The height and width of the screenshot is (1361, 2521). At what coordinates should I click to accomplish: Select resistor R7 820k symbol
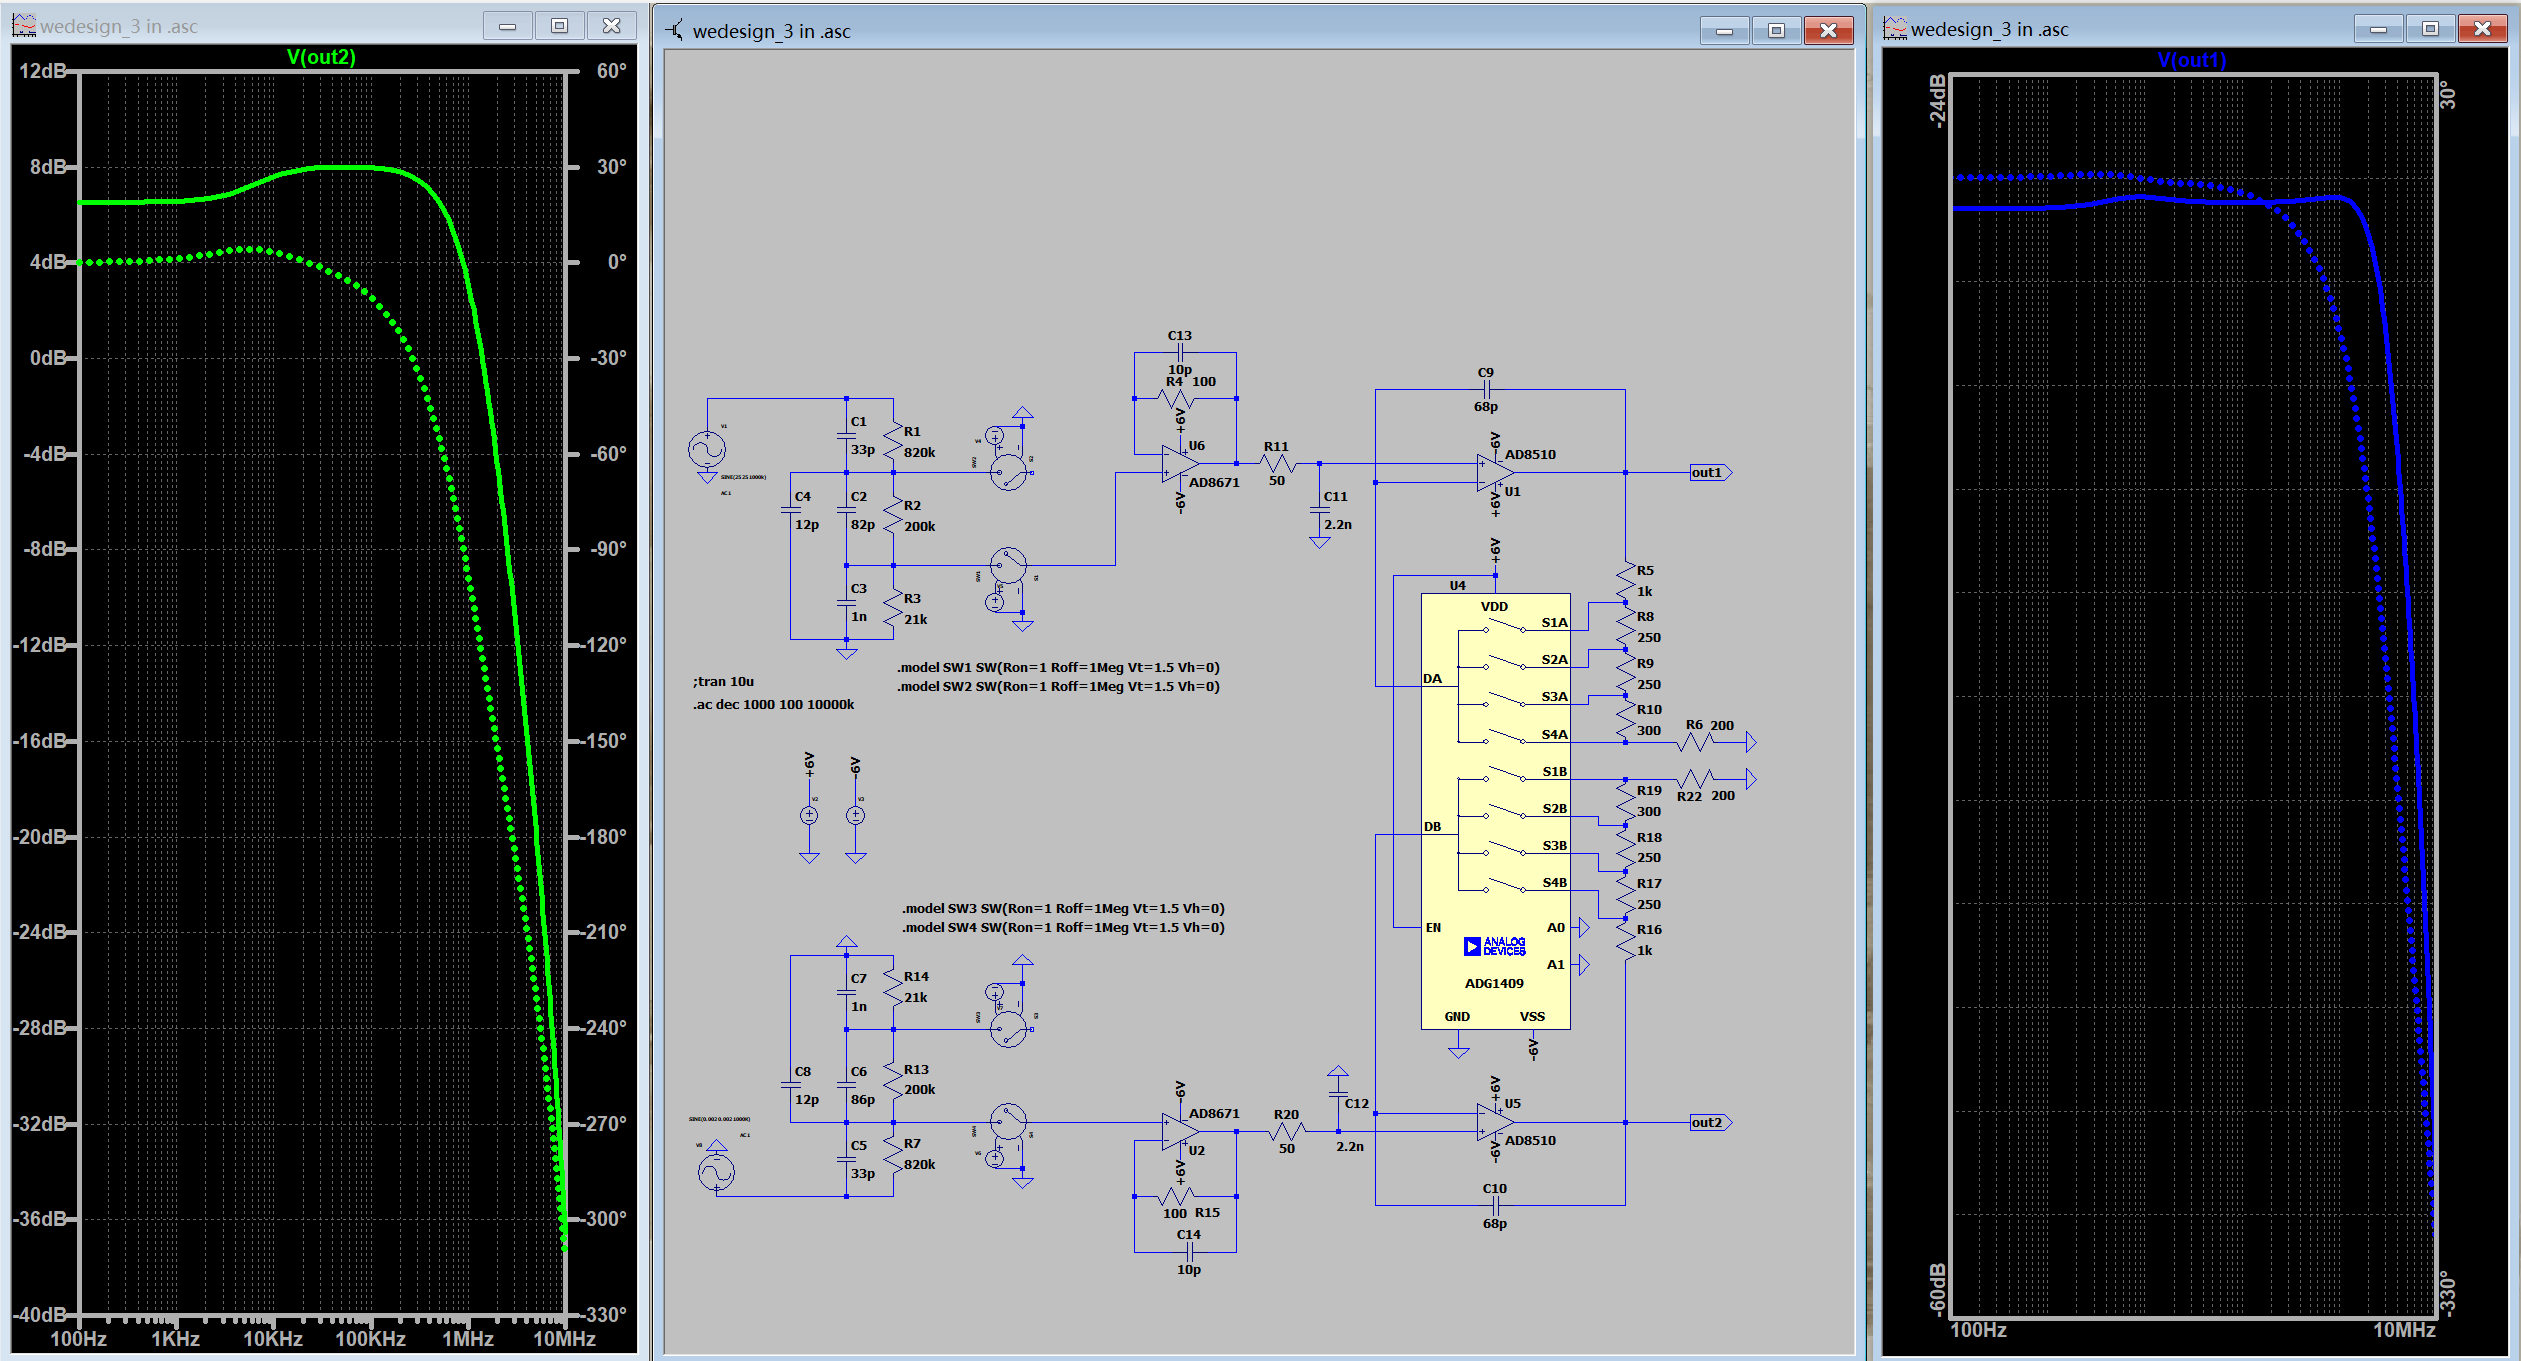click(x=893, y=1154)
